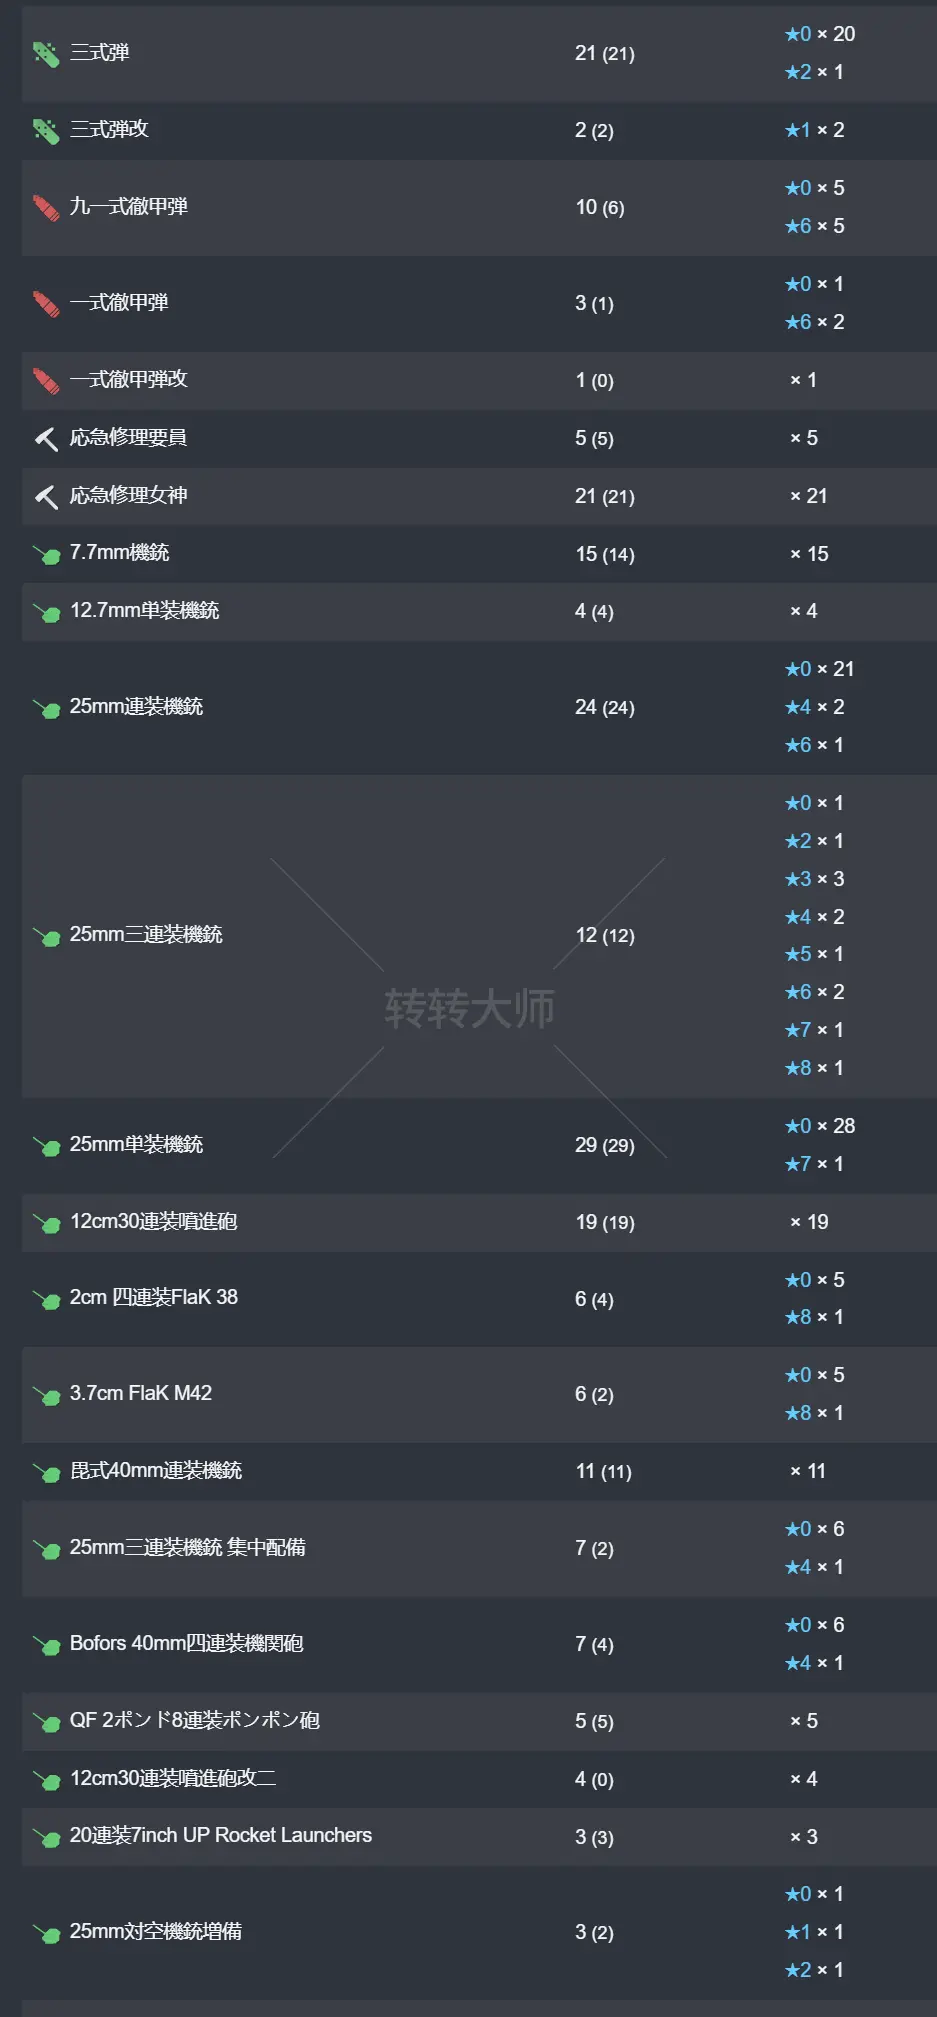Click the 12cm30連装噴進砲改二 entry row
Viewport: 937px width, 2017px height.
[x=174, y=1779]
